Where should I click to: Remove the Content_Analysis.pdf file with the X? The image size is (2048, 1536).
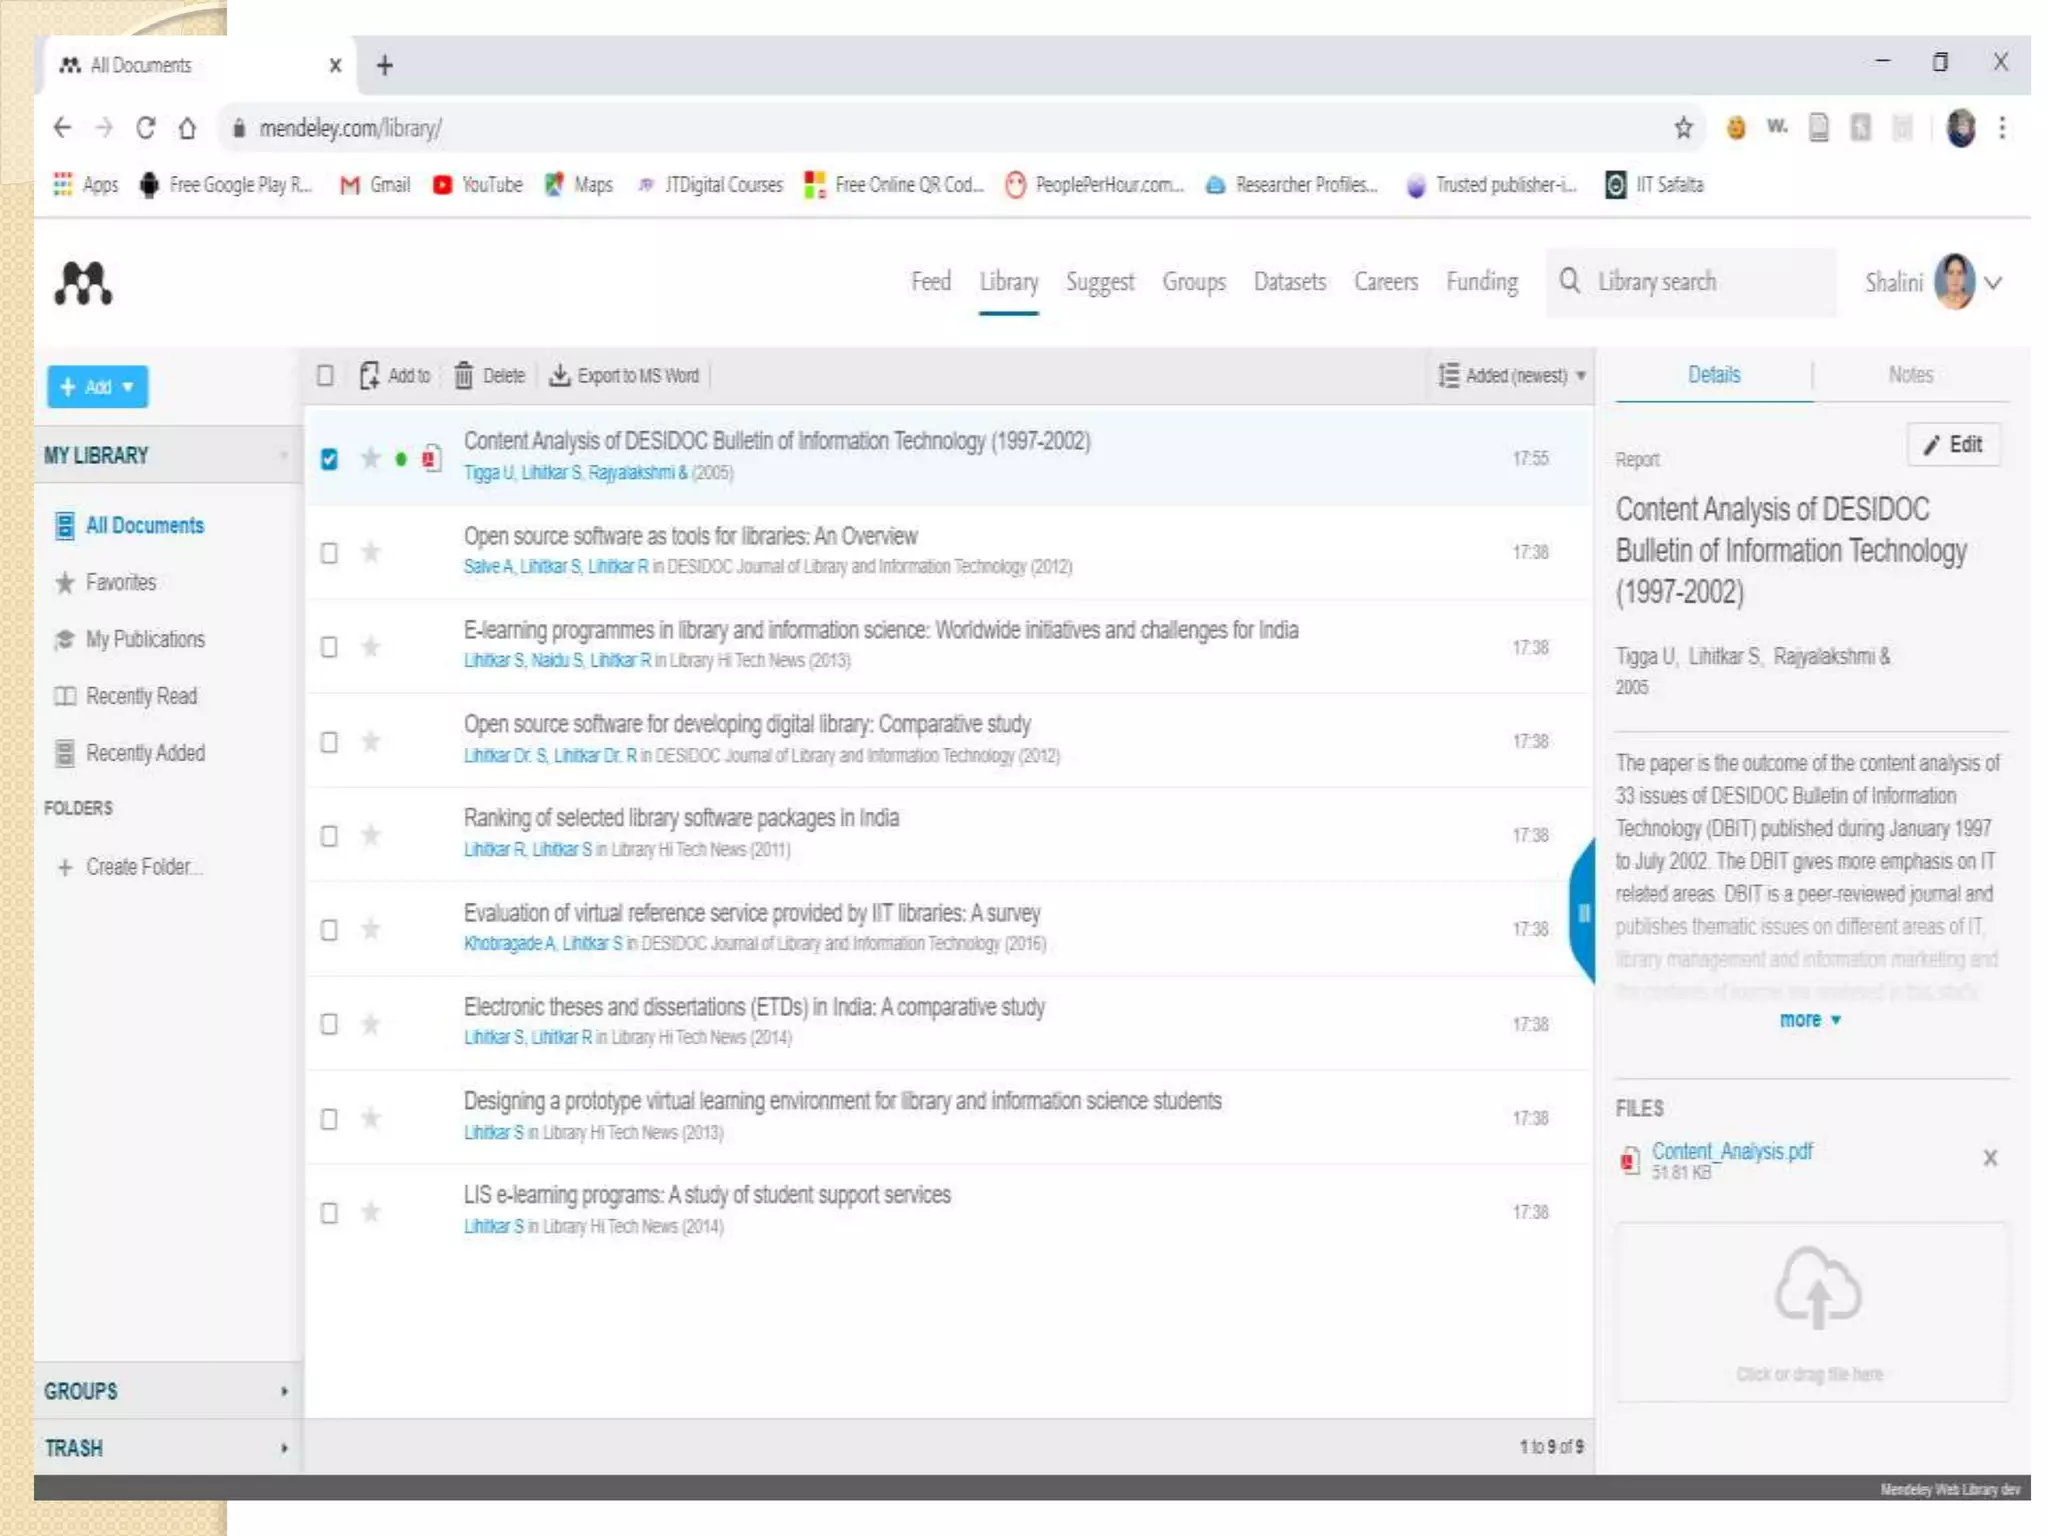pos(1989,1158)
